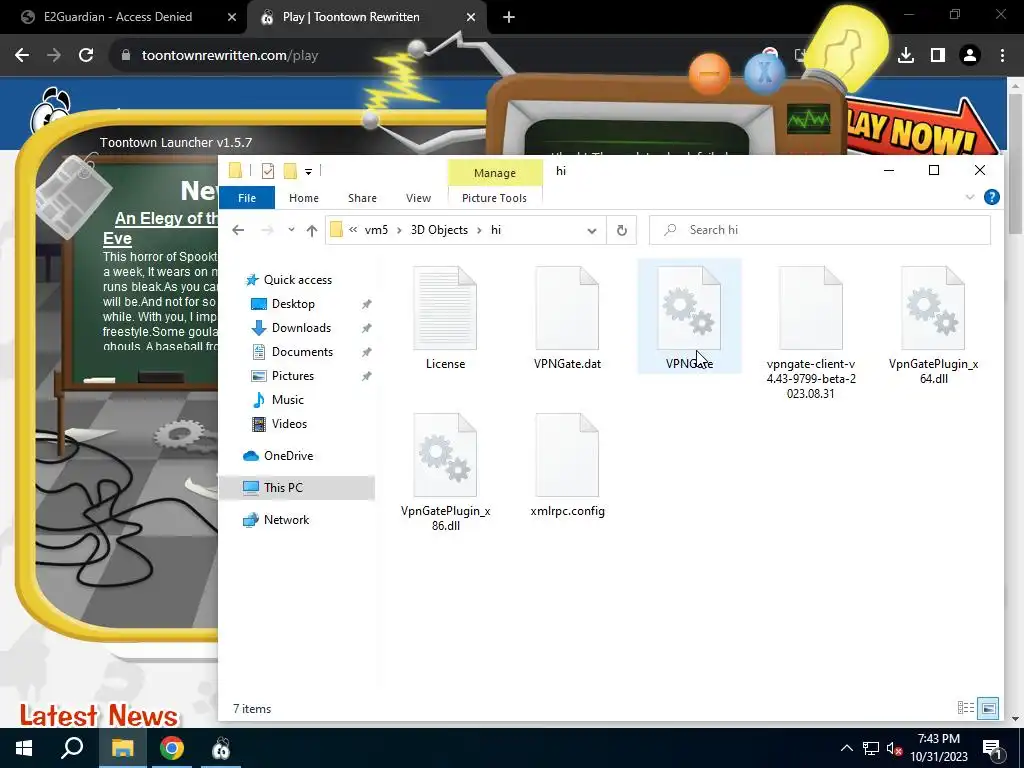
Task: Open Windows Start menu
Action: click(x=24, y=748)
